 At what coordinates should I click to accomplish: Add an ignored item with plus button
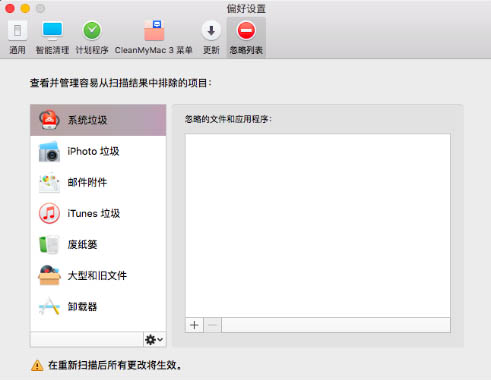(x=194, y=325)
